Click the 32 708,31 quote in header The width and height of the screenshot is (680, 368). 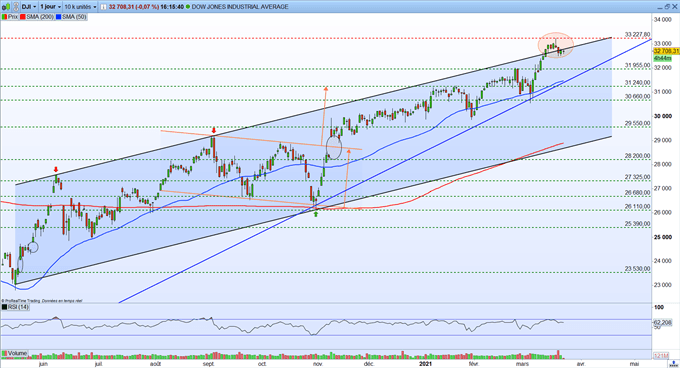122,7
